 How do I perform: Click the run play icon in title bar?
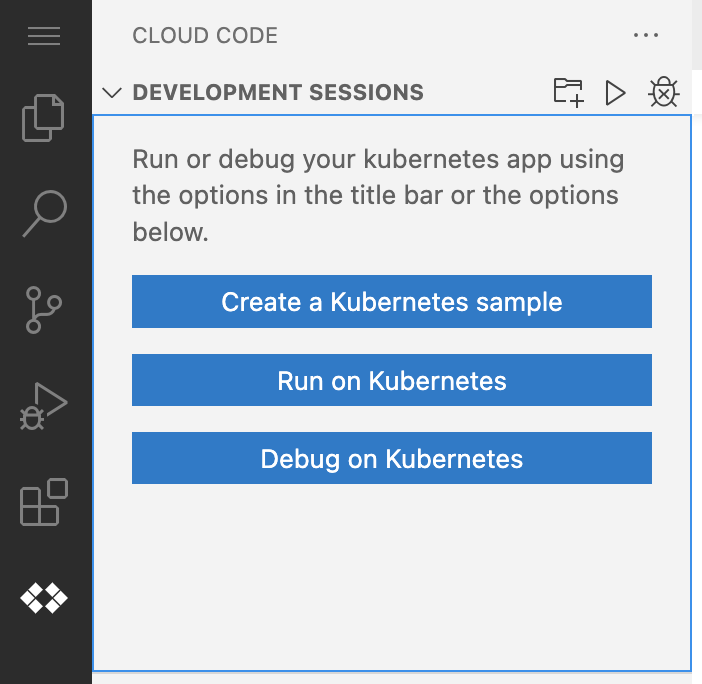click(x=615, y=93)
